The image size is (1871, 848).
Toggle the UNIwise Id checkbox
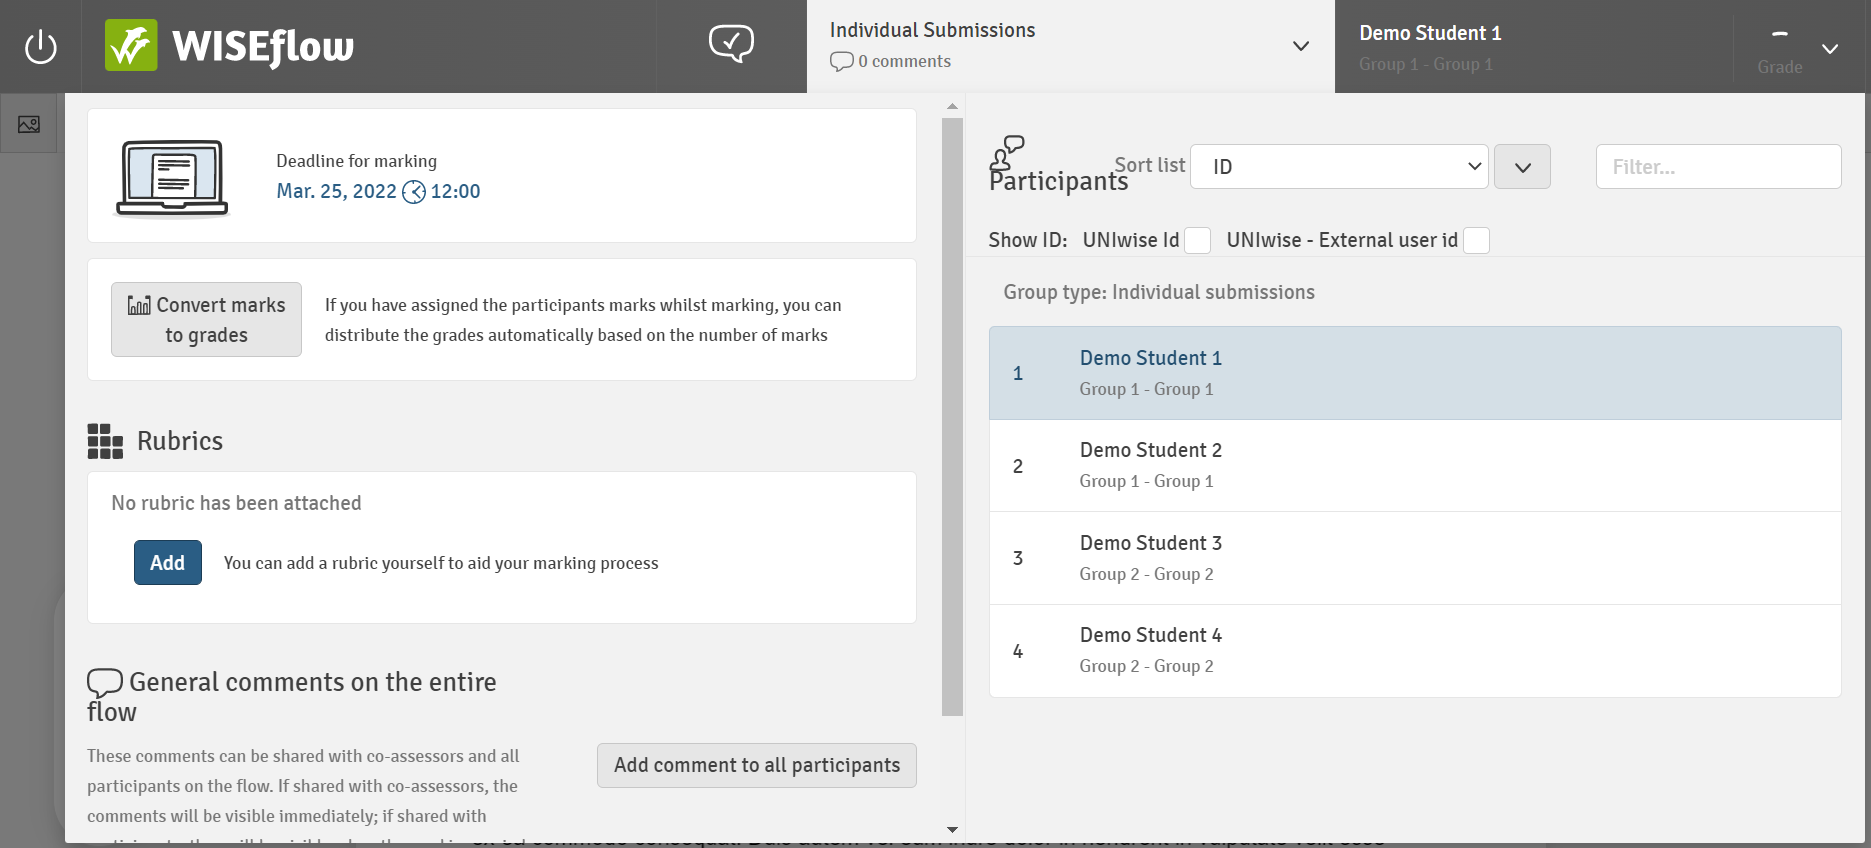coord(1197,240)
